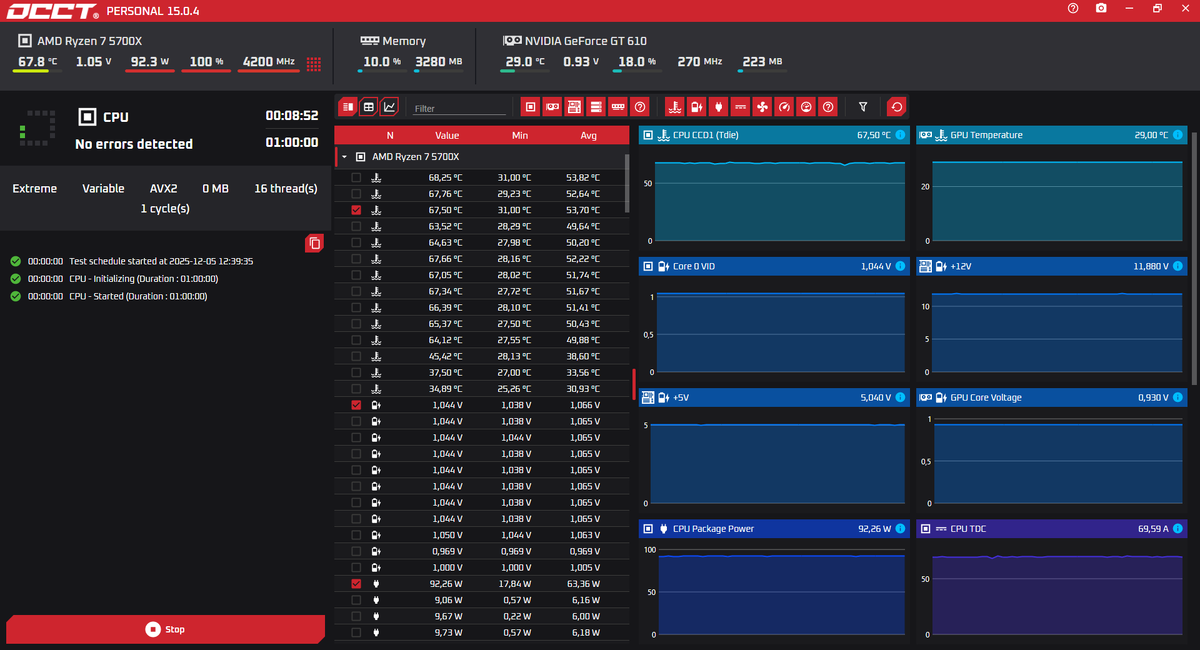Image resolution: width=1200 pixels, height=650 pixels.
Task: Toggle the other sensors question mark filter
Action: click(x=828, y=106)
